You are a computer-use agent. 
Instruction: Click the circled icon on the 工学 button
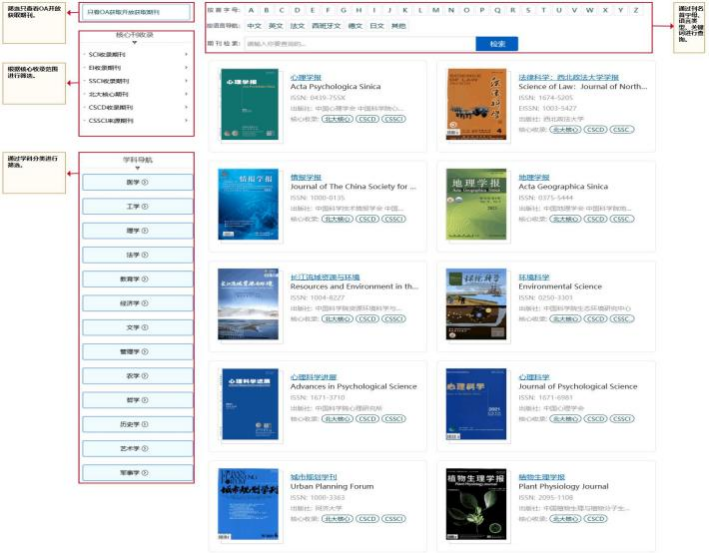point(145,206)
